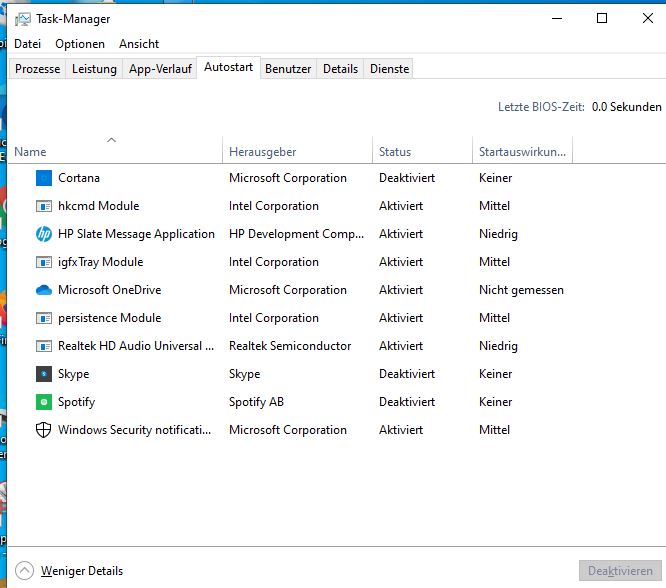Click HP Development Comp... publisher cell
Image resolution: width=666 pixels, height=588 pixels.
click(x=296, y=234)
